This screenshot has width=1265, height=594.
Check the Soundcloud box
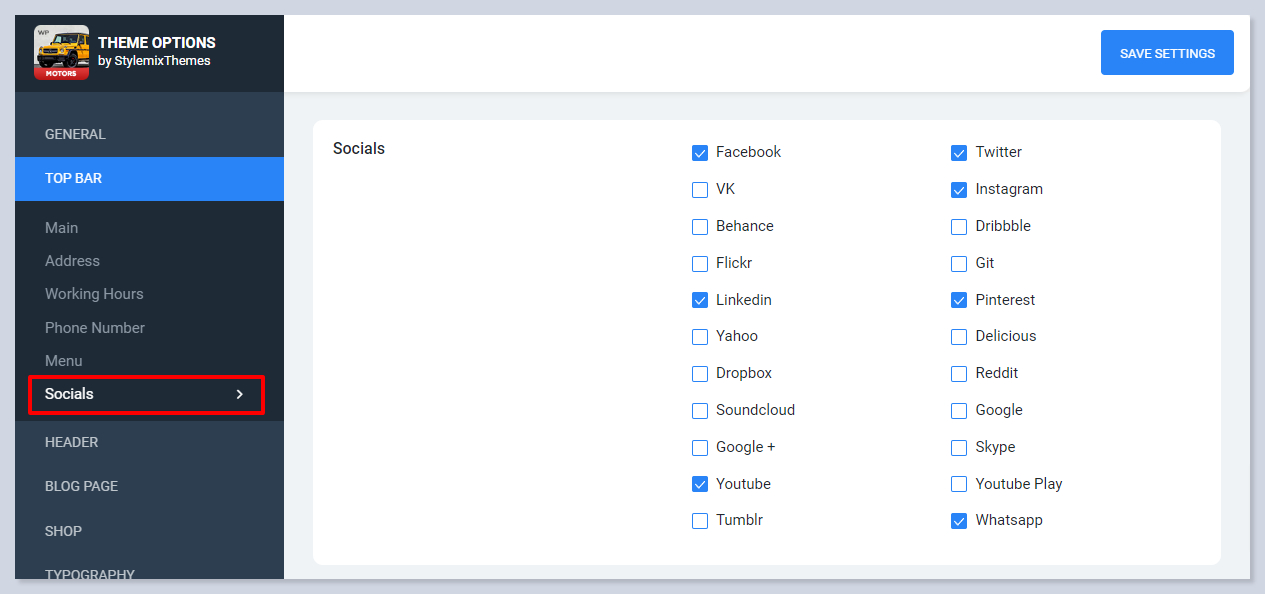(x=700, y=411)
